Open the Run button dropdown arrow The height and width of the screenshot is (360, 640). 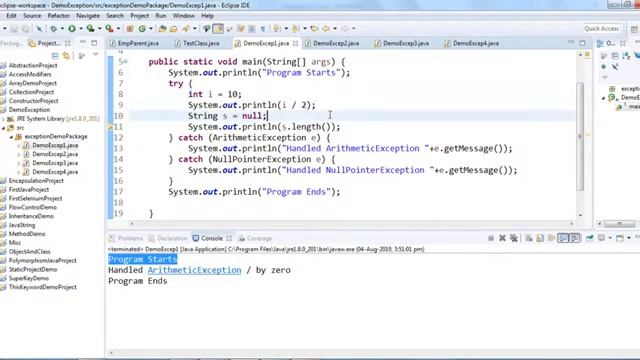pyautogui.click(x=81, y=29)
